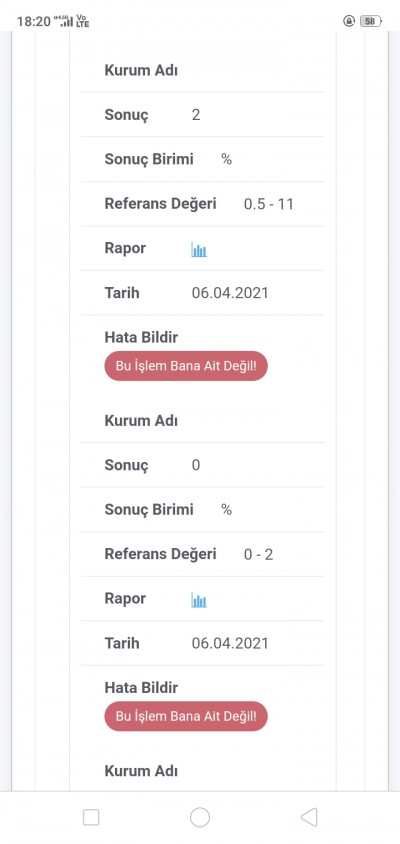
Task: Tap the bottommost Kurum Adı row
Action: pos(202,771)
